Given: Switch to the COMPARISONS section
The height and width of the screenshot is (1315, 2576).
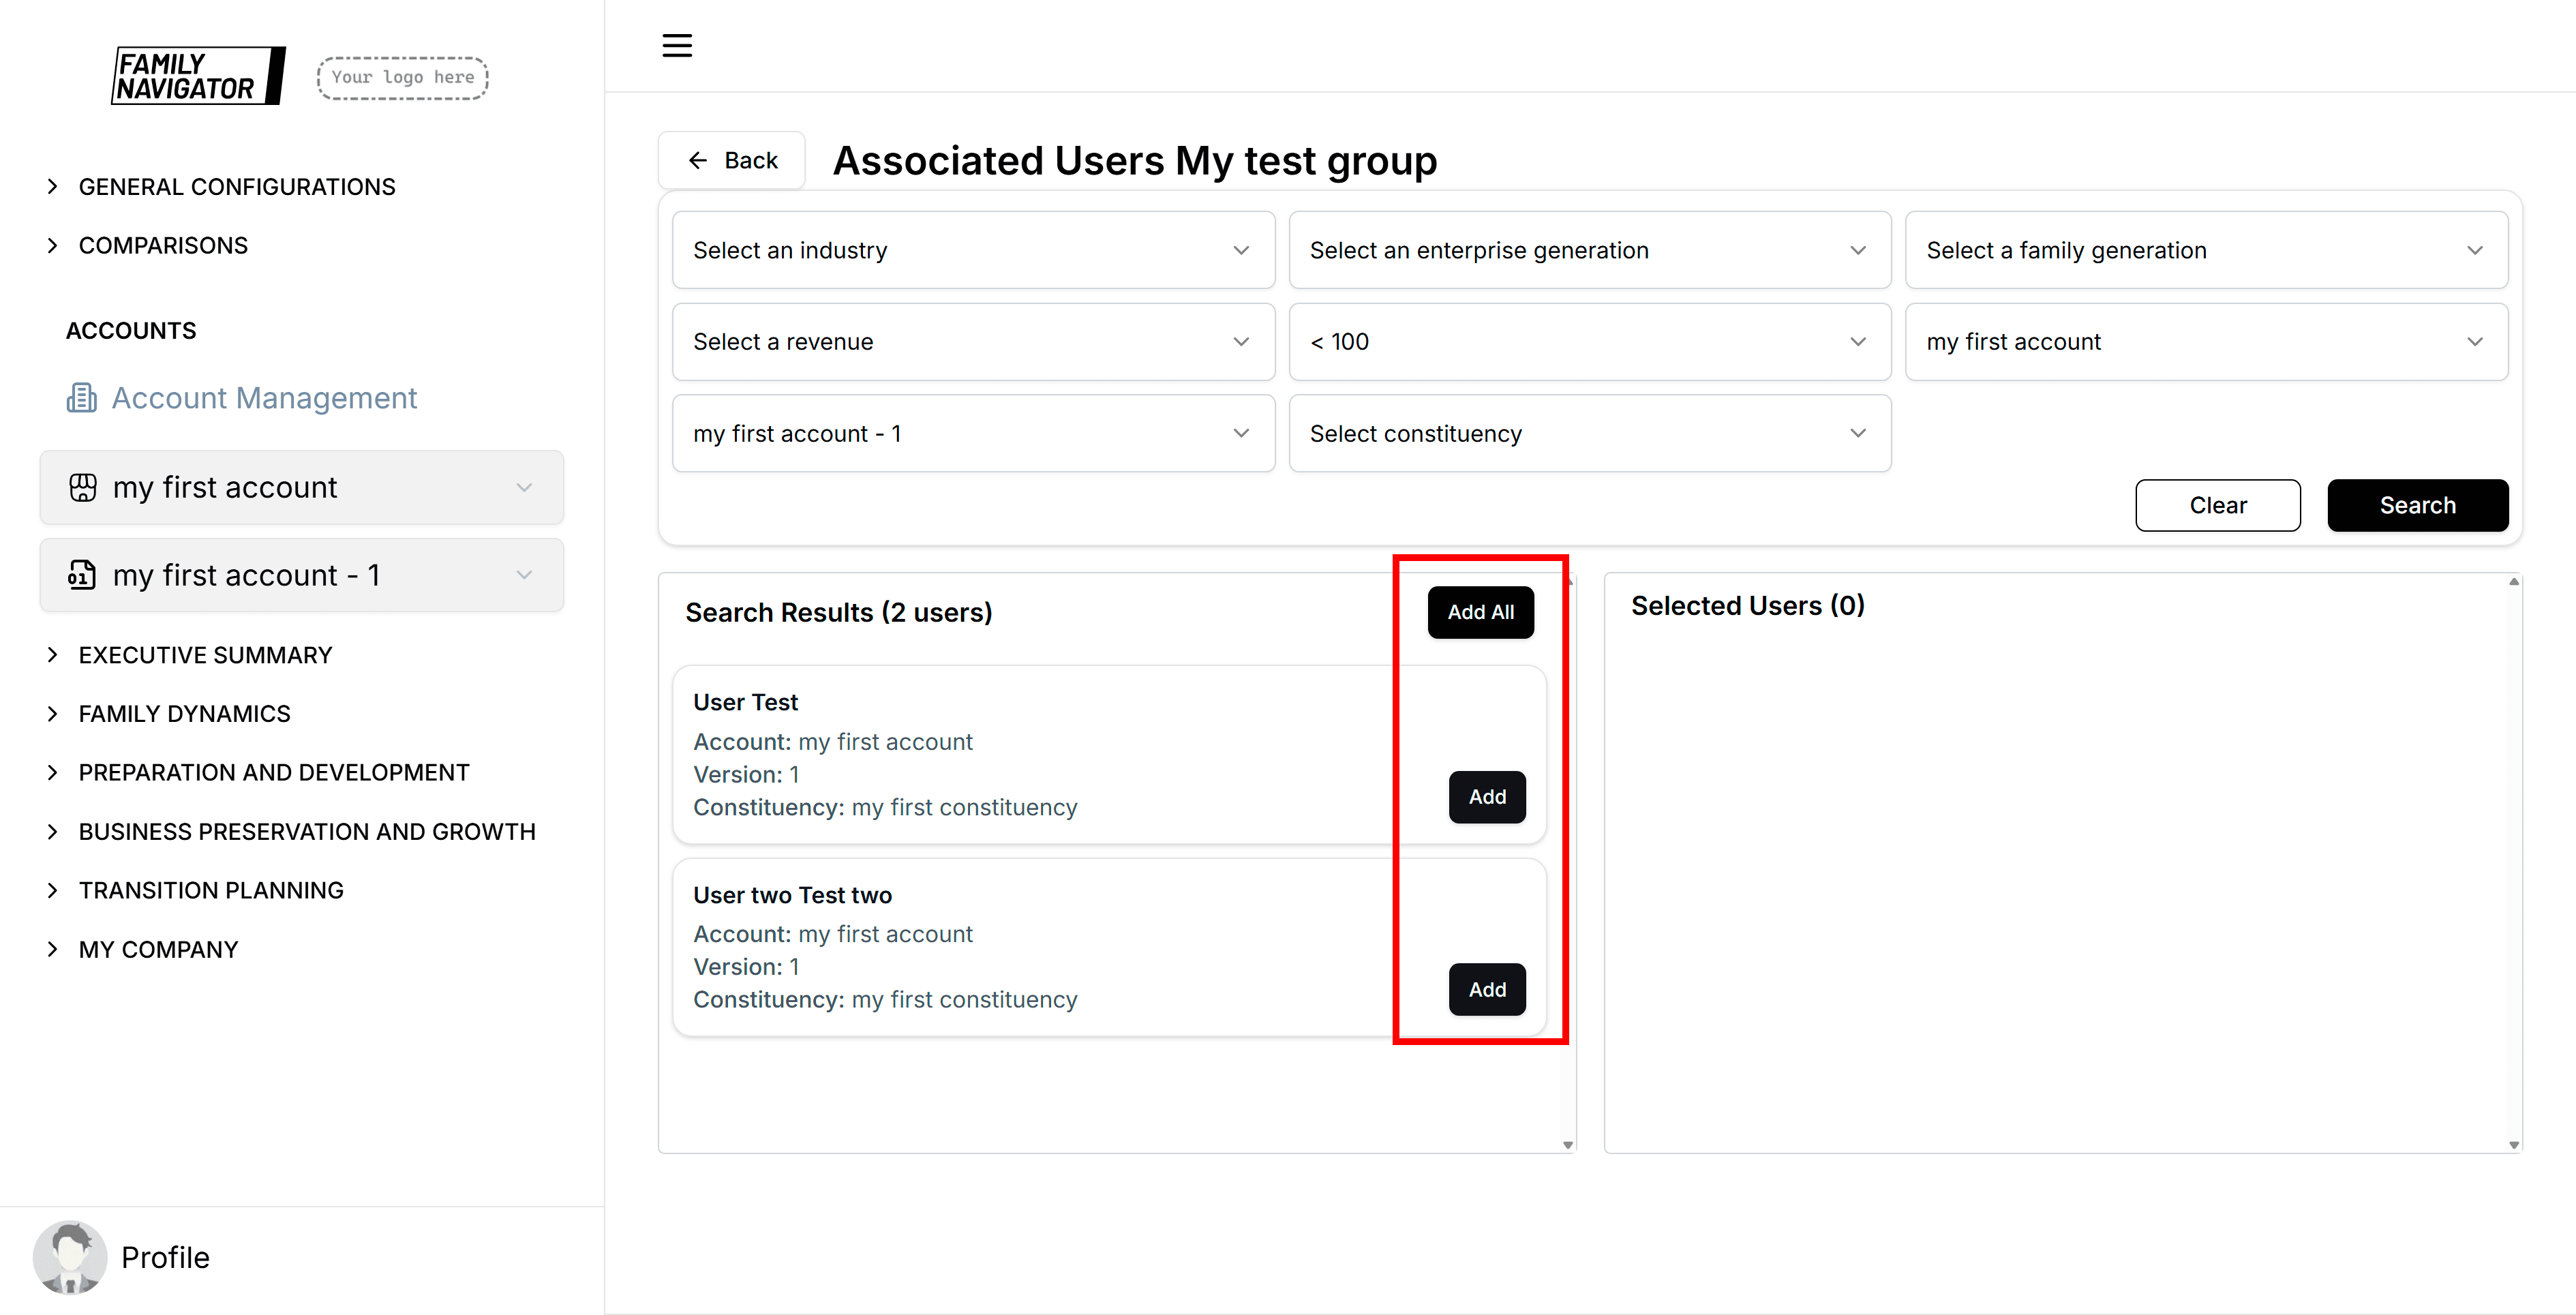Looking at the screenshot, I should [163, 245].
